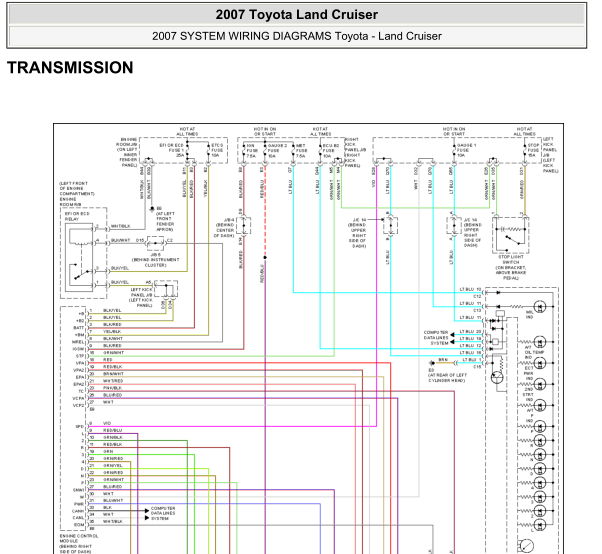Click the '2ND STRT IND' label

pos(529,394)
